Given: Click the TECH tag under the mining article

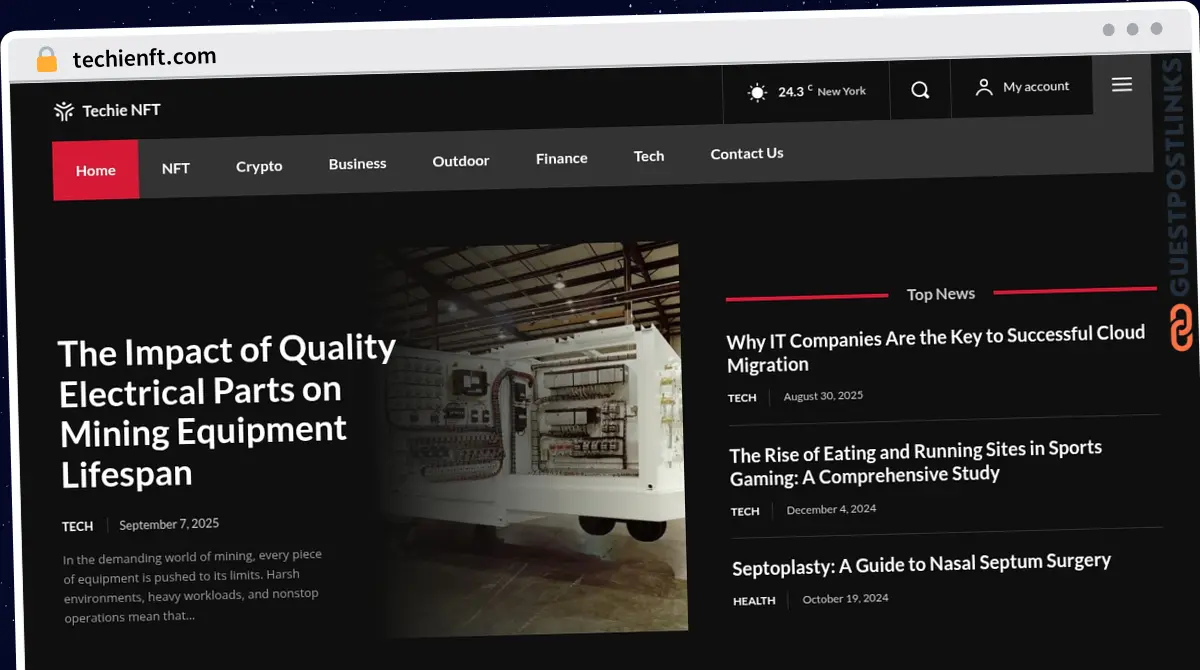Looking at the screenshot, I should point(77,526).
